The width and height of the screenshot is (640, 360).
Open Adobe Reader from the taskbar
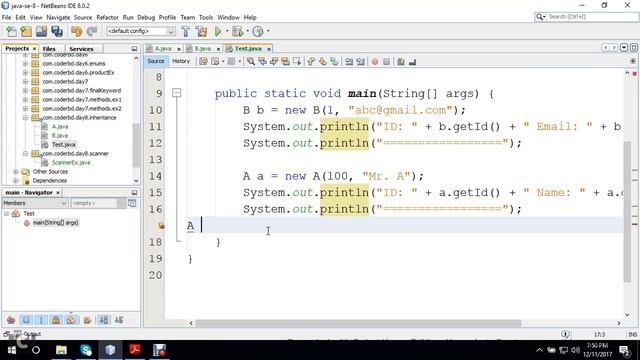[x=135, y=350]
